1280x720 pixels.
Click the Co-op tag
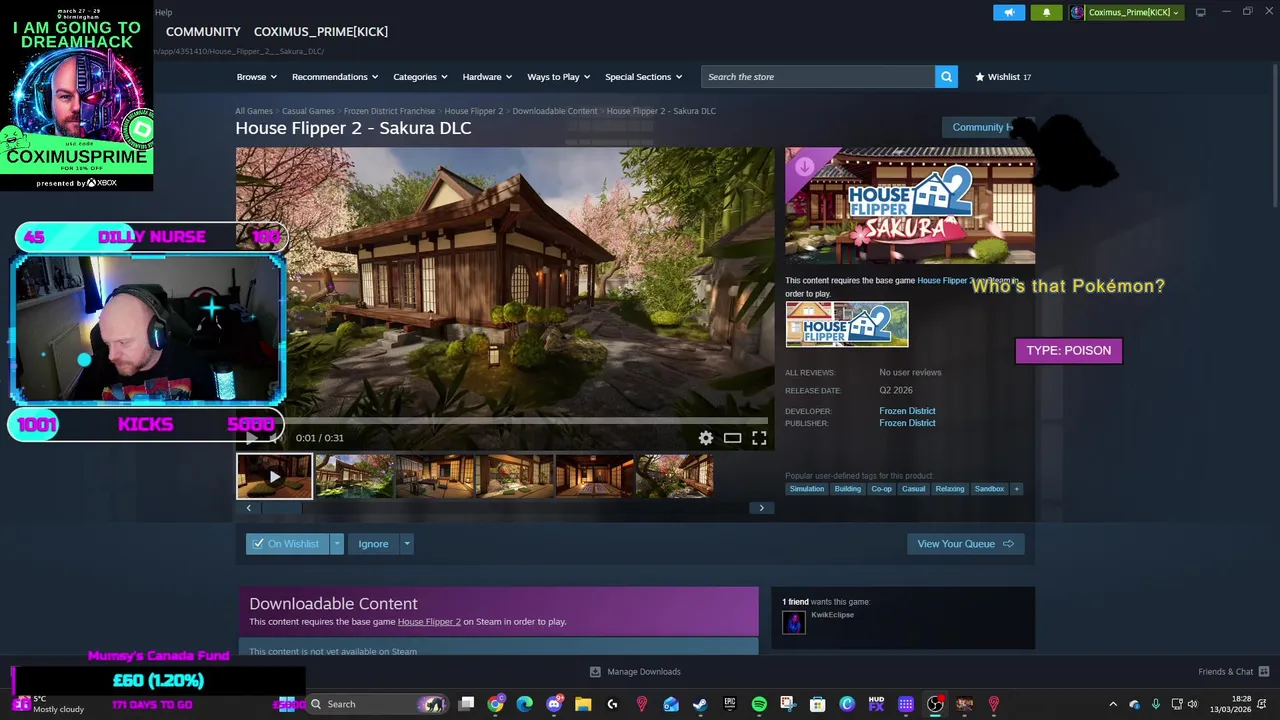pos(881,489)
